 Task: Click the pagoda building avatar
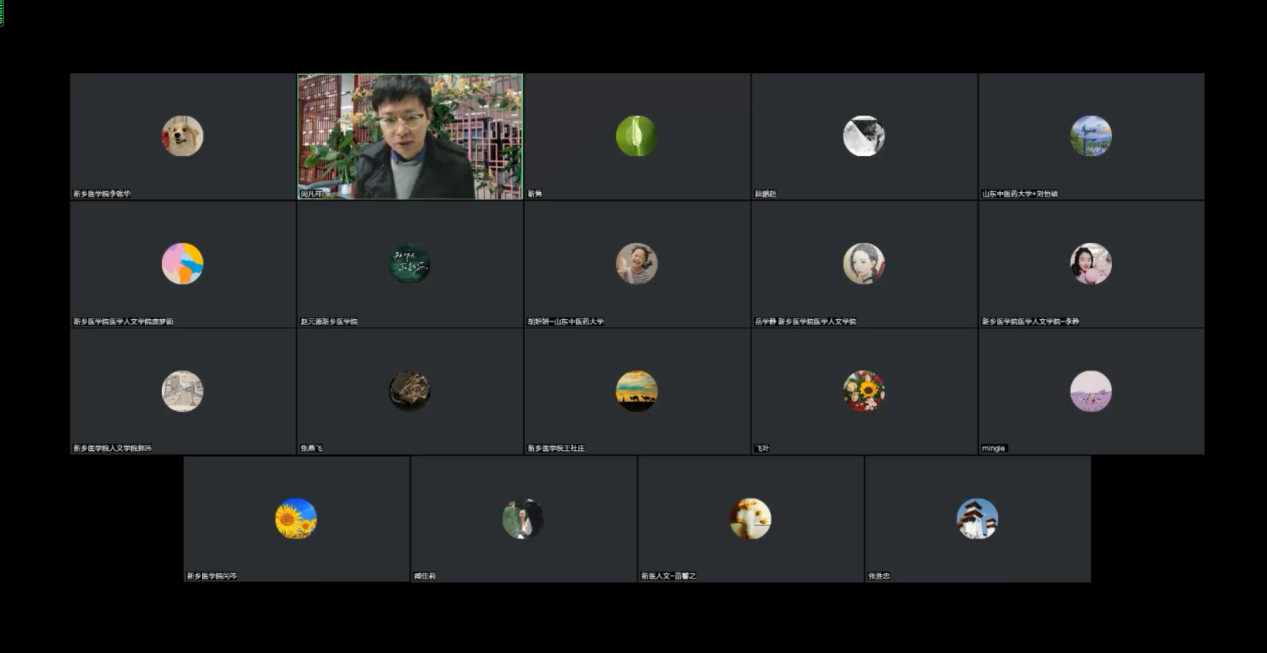pyautogui.click(x=977, y=519)
